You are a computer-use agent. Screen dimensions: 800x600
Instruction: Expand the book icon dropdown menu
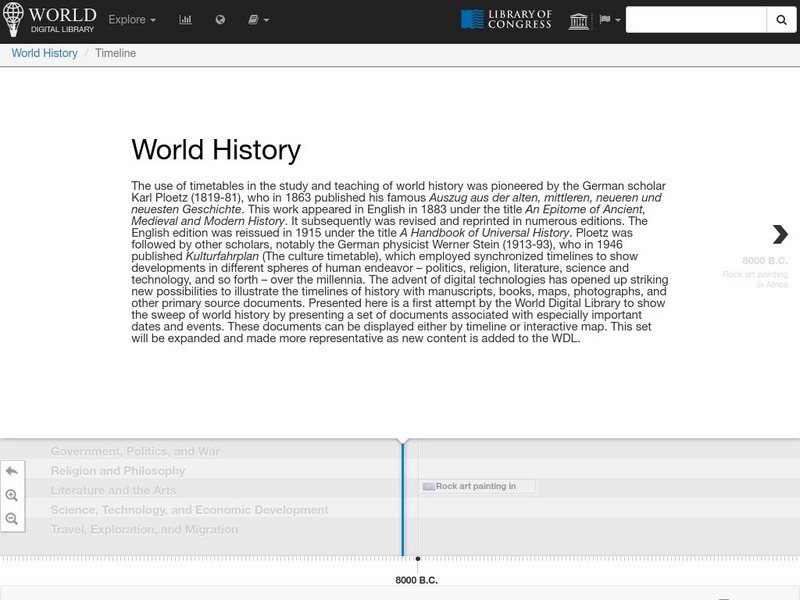pos(258,20)
